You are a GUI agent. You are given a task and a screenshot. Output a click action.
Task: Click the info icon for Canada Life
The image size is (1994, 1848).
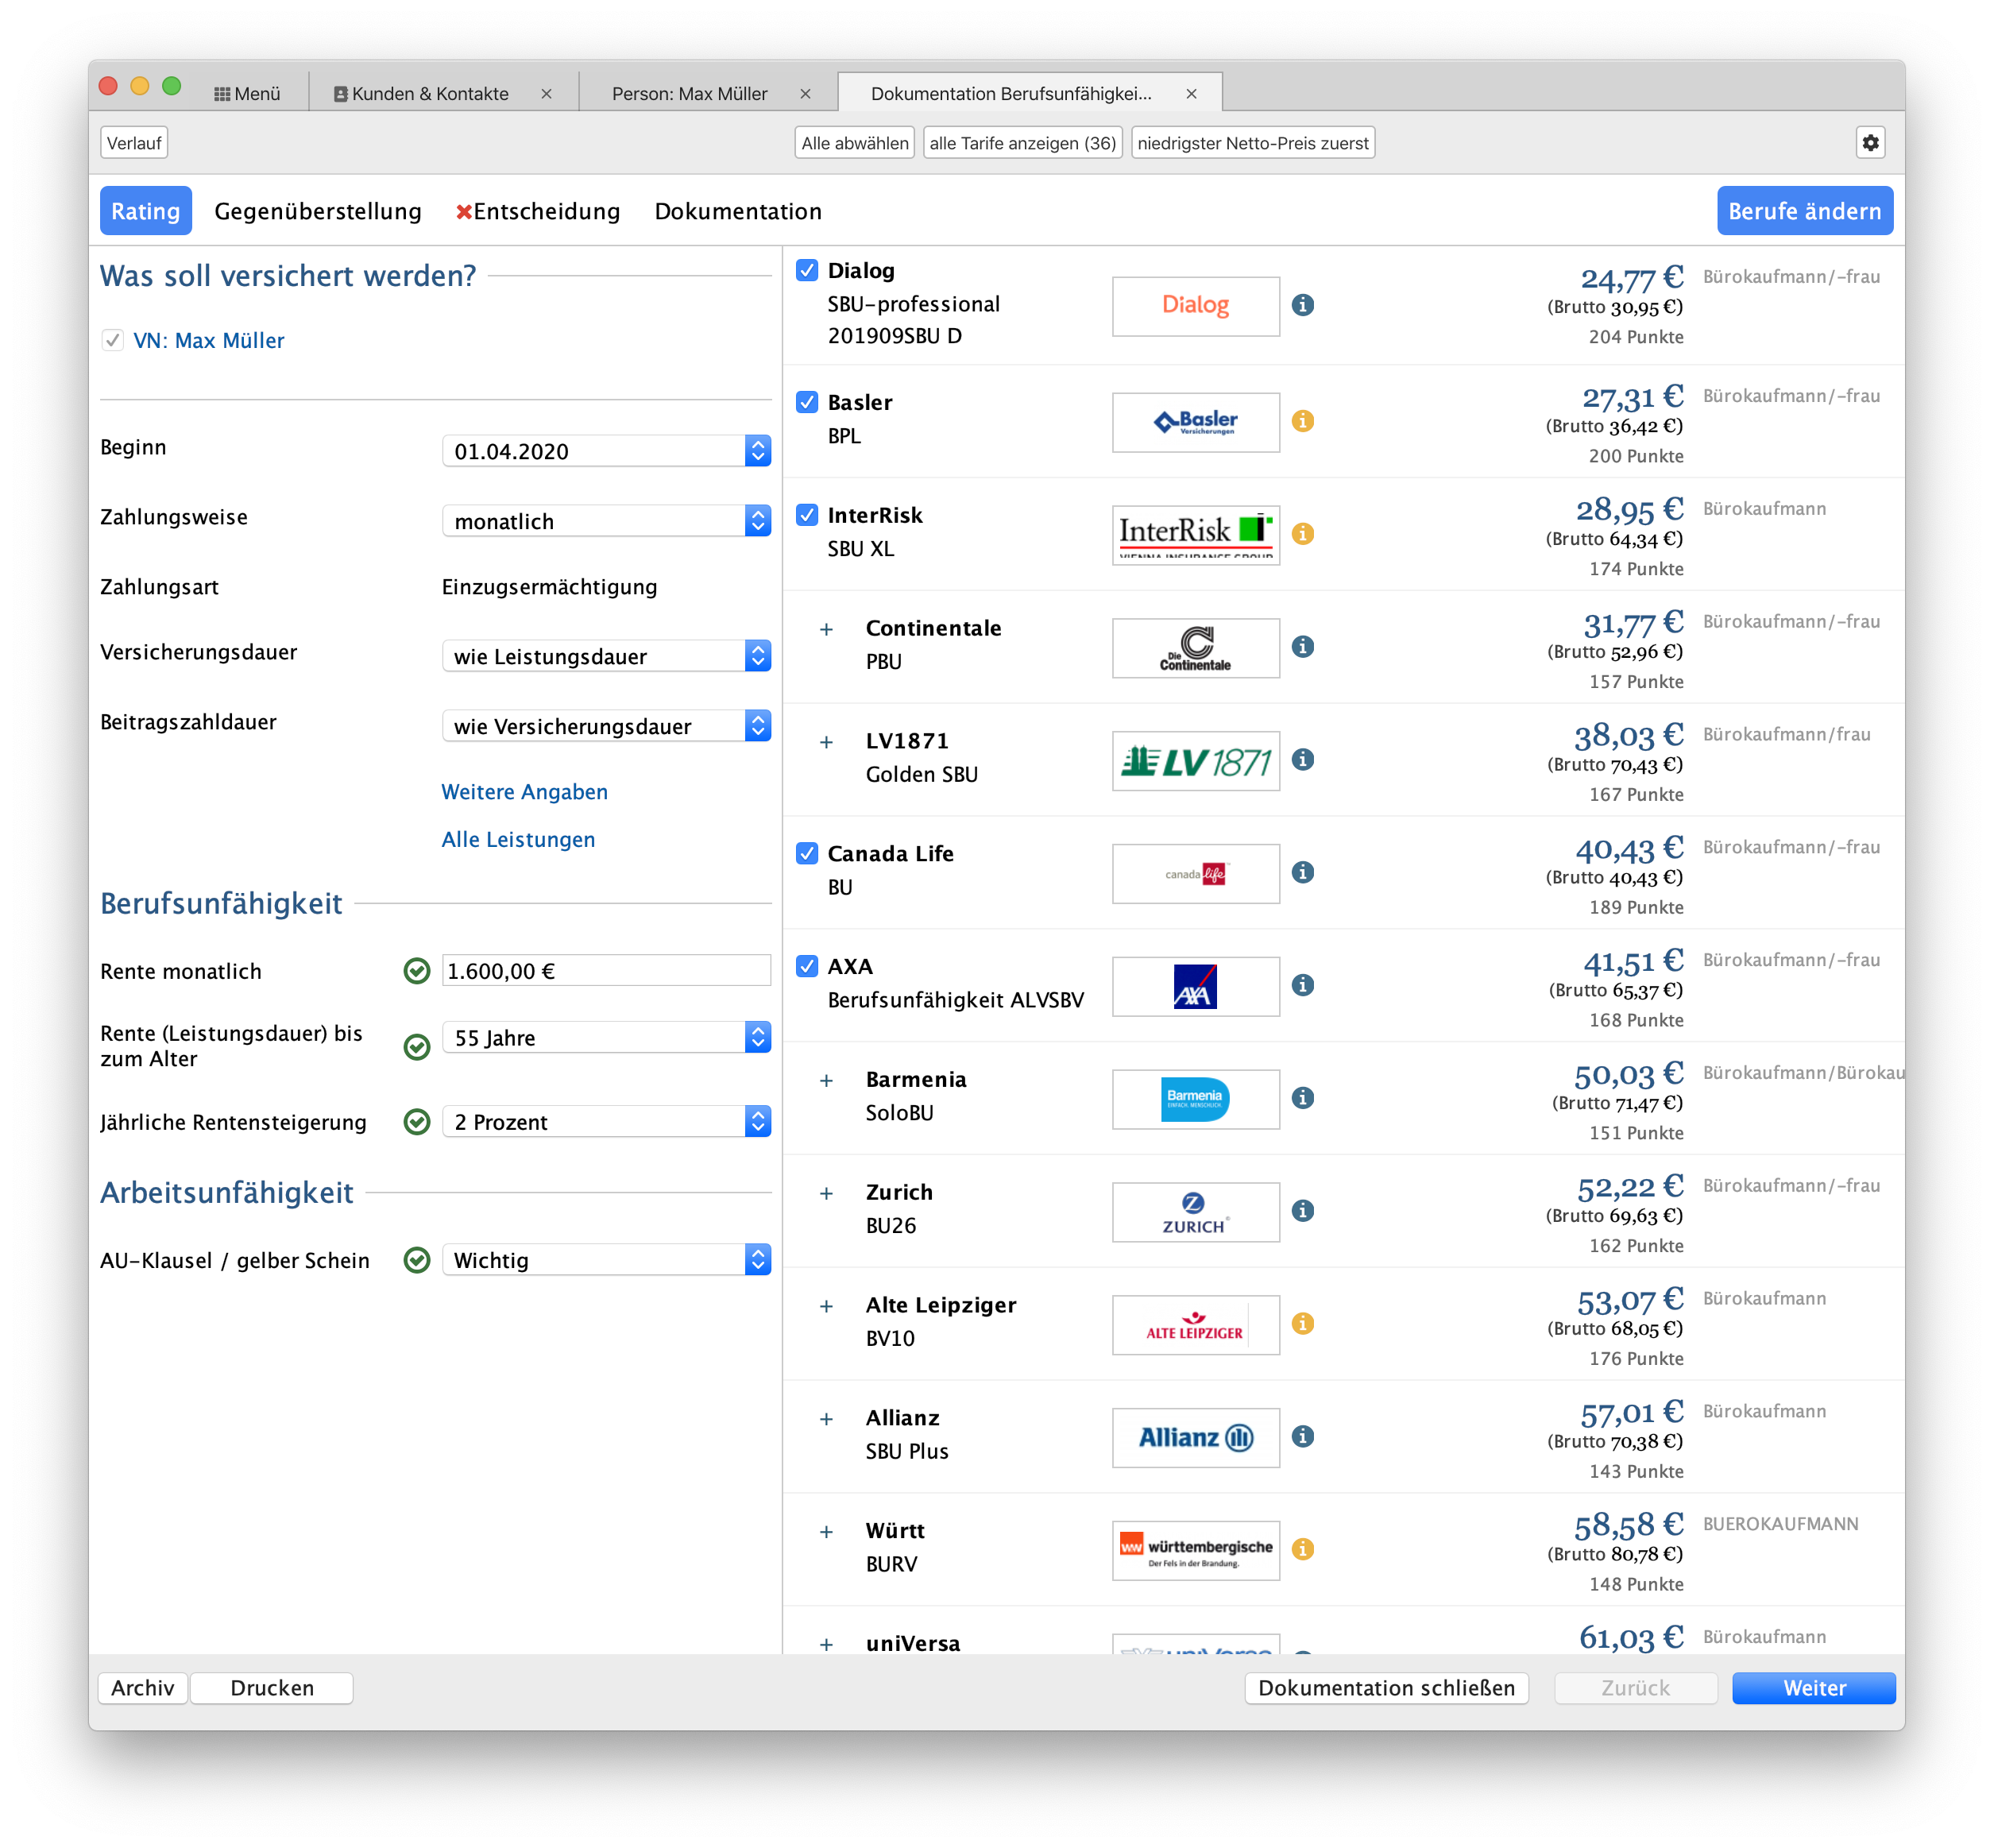pyautogui.click(x=1302, y=872)
